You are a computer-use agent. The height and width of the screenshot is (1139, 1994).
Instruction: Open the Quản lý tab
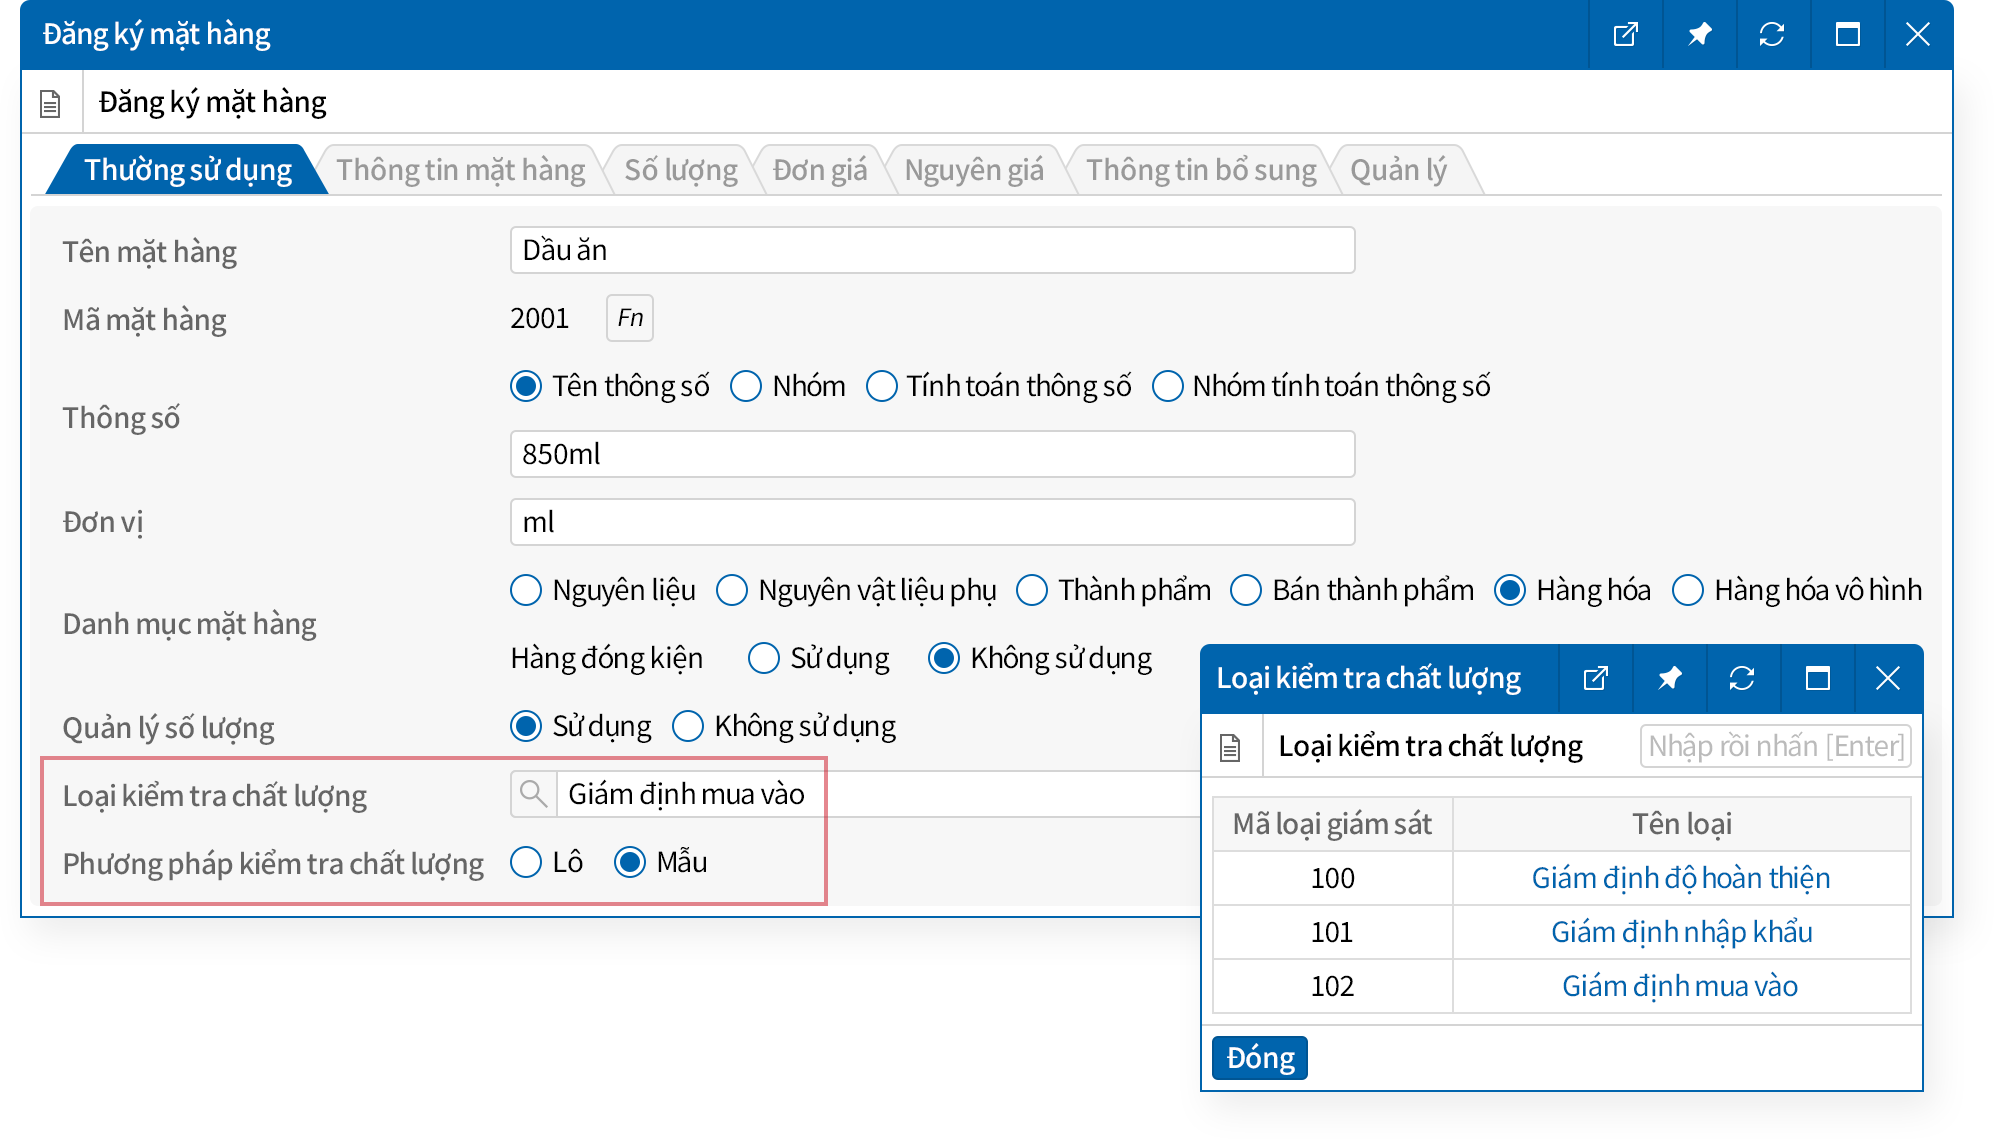click(x=1398, y=170)
